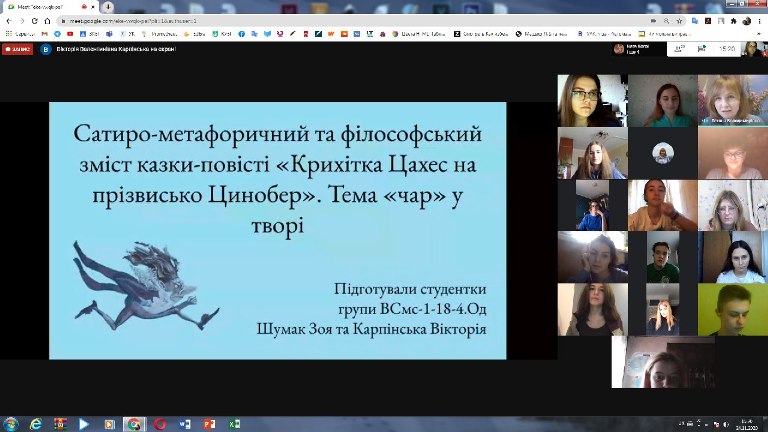This screenshot has width=768, height=432.
Task: Expand the bookmarks overflow chevron
Action: point(760,34)
